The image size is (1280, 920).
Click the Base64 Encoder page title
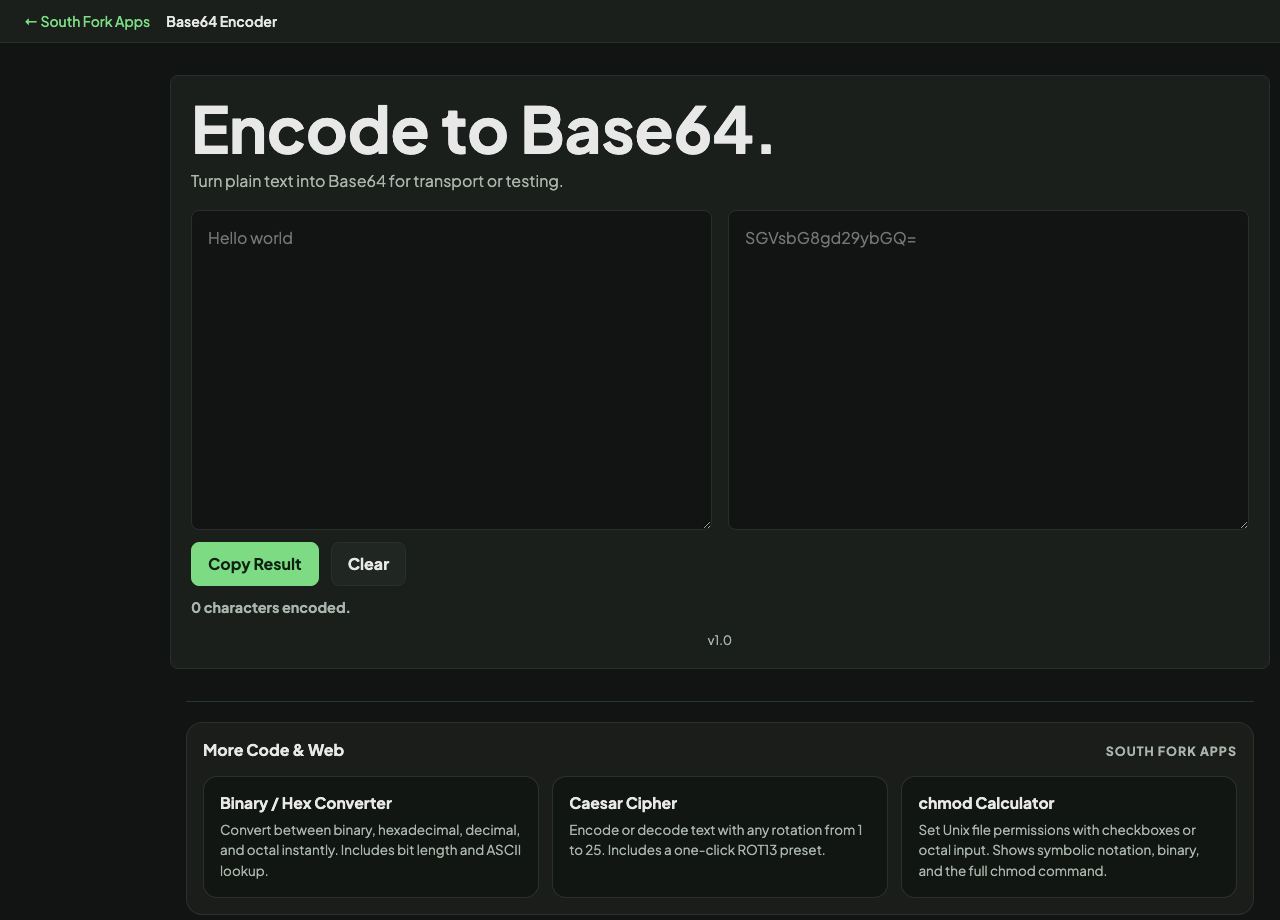221,21
